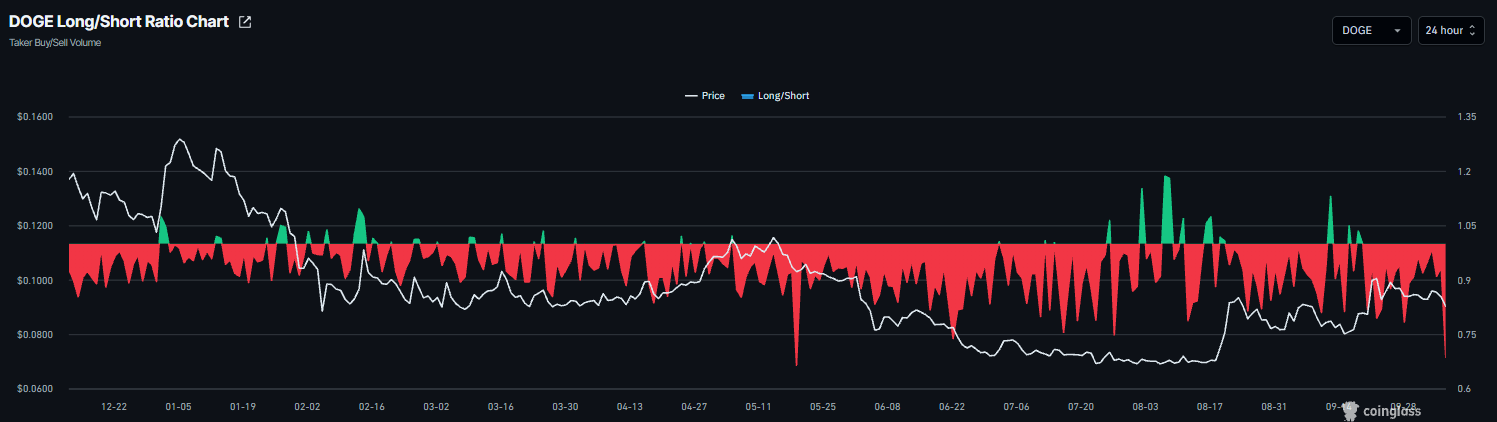This screenshot has width=1497, height=422.
Task: Click the 02-16 date axis label
Action: pyautogui.click(x=372, y=407)
